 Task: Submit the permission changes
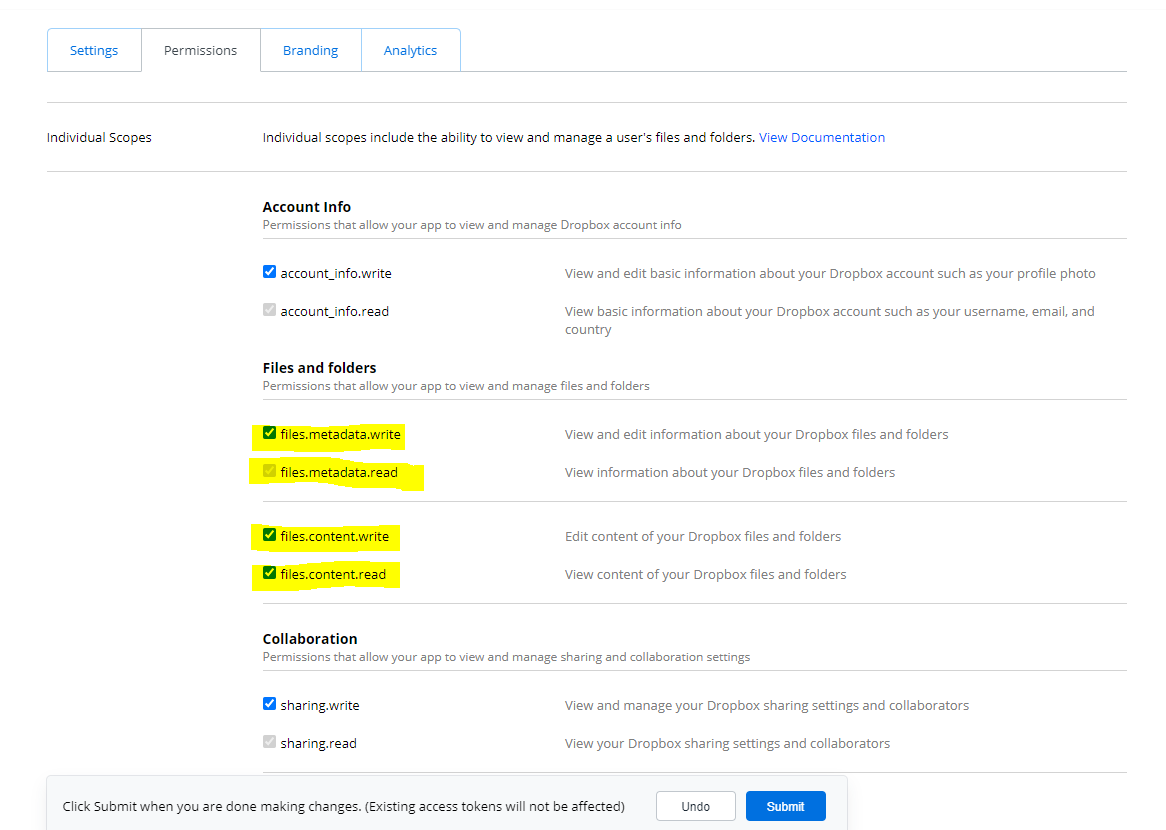(785, 806)
